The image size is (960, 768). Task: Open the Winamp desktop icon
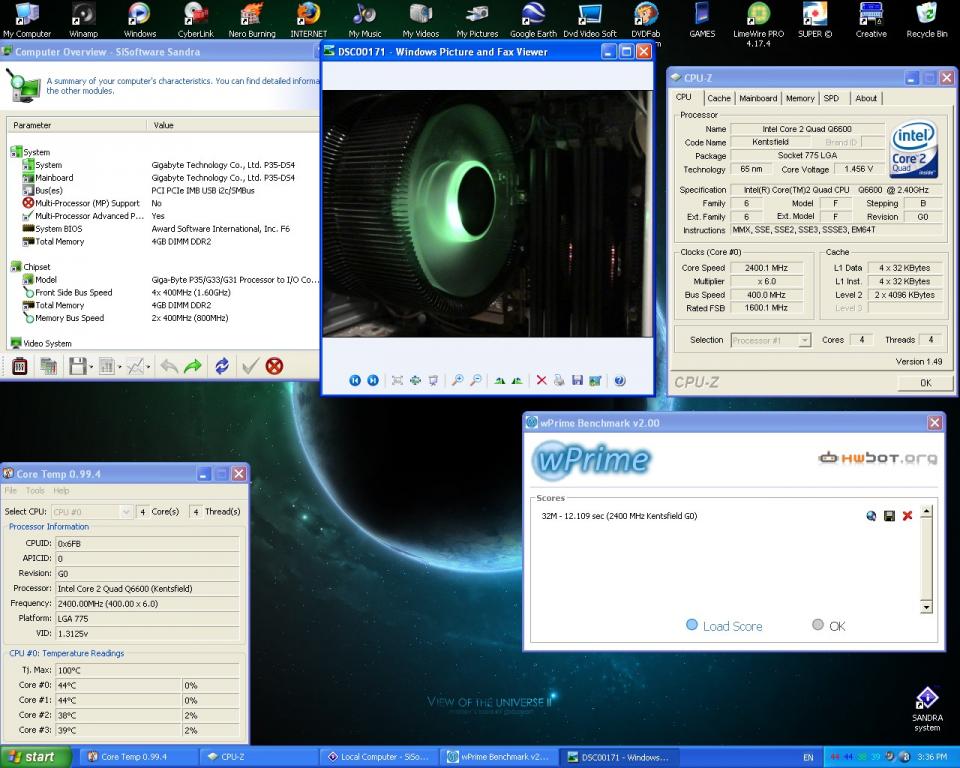click(x=83, y=20)
